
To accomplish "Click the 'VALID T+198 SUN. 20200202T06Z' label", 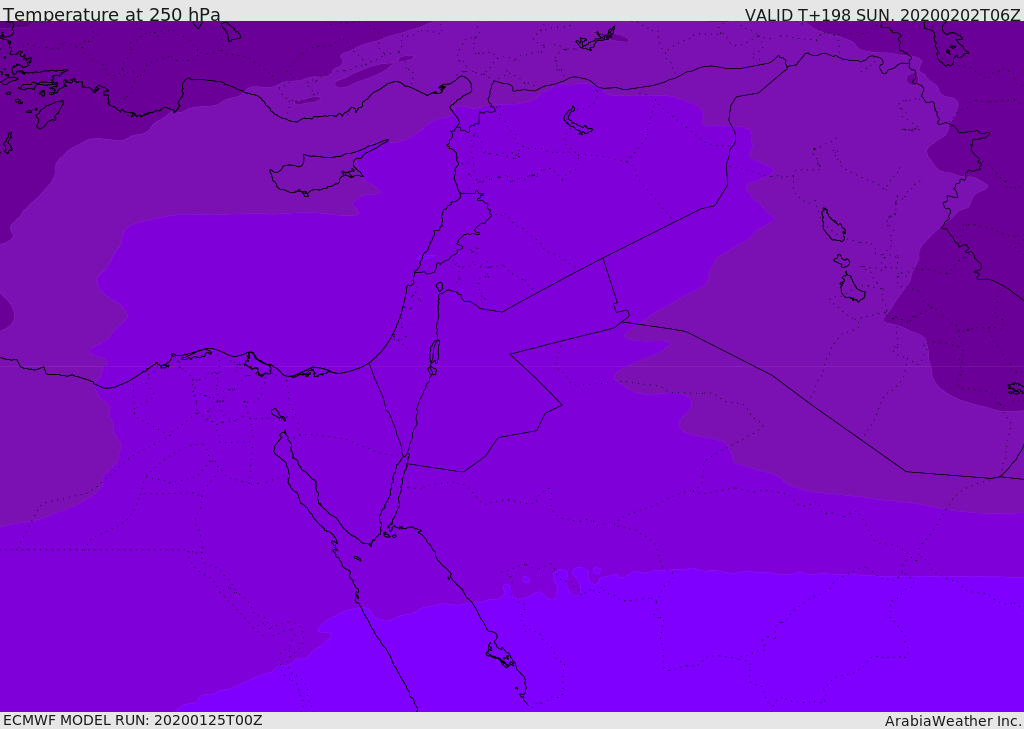I will tap(882, 15).
